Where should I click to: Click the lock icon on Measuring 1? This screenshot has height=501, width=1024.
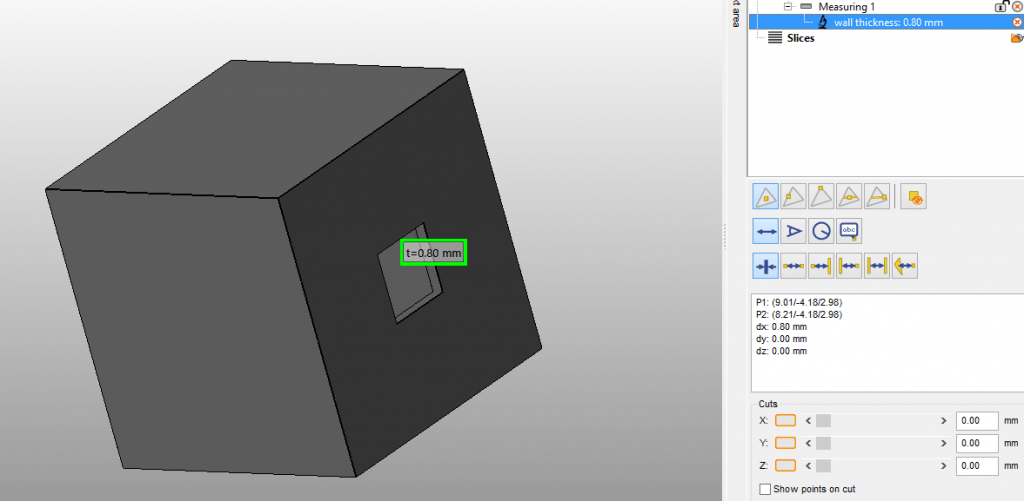coord(1000,6)
